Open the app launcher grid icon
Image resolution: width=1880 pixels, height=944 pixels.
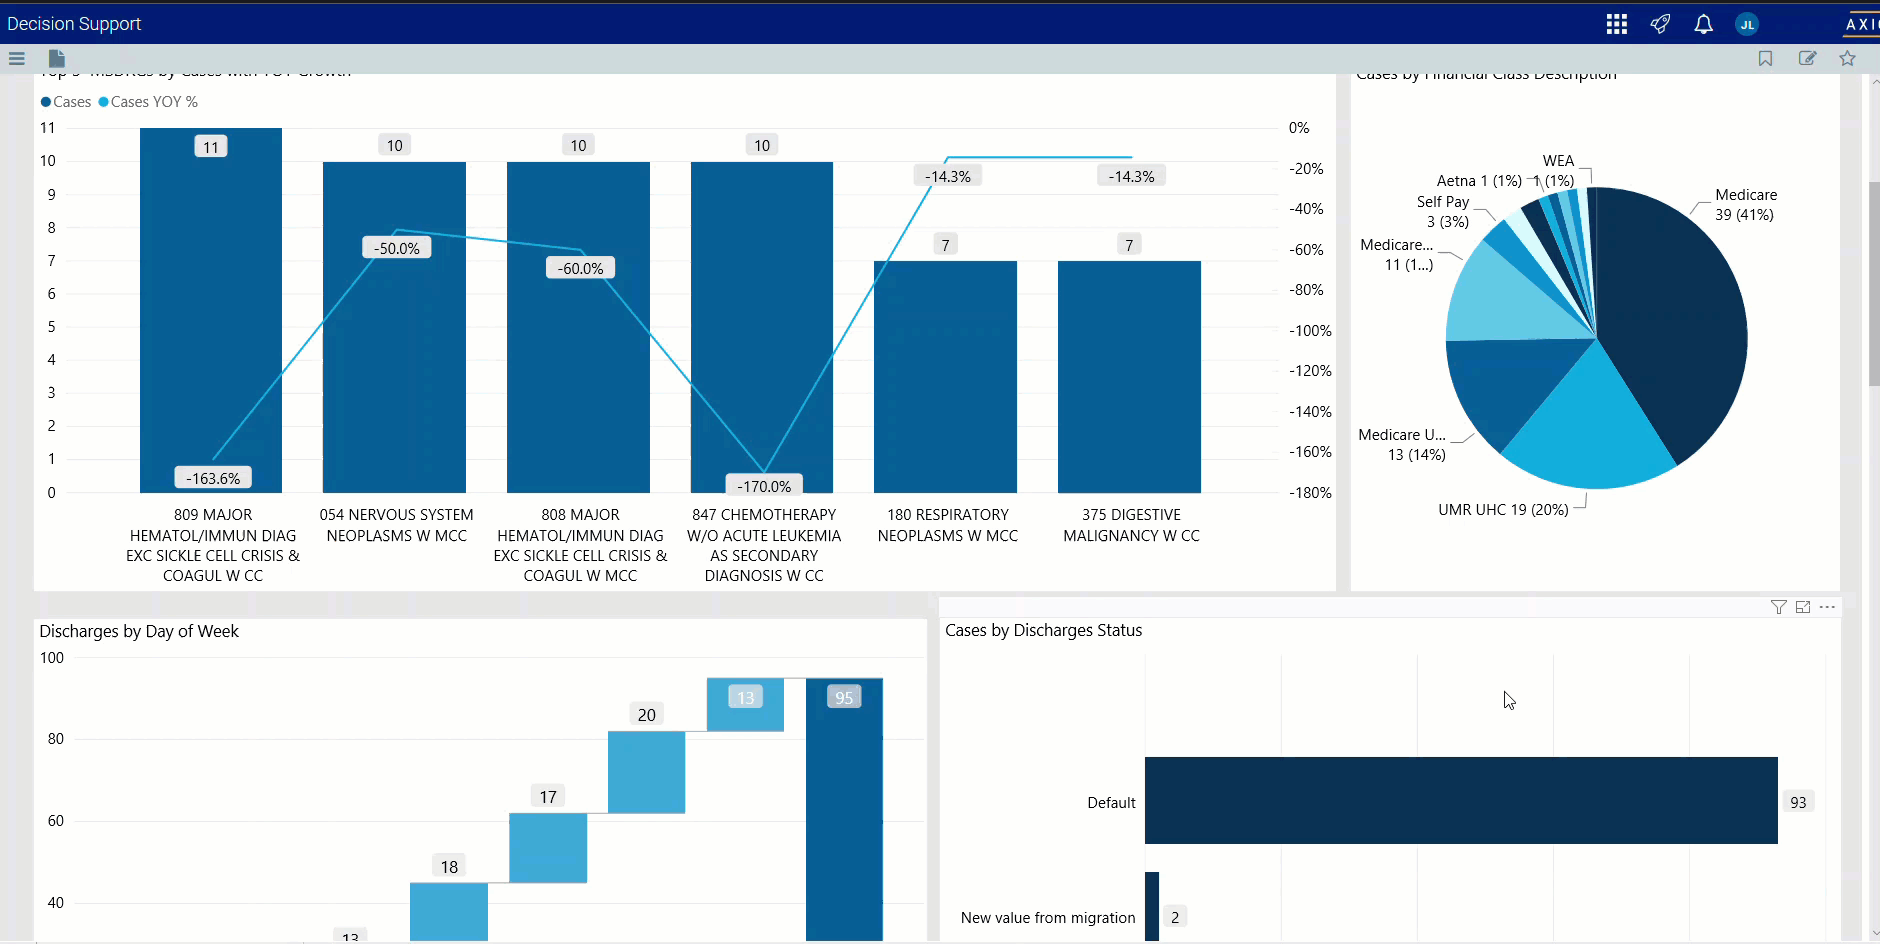click(1617, 24)
